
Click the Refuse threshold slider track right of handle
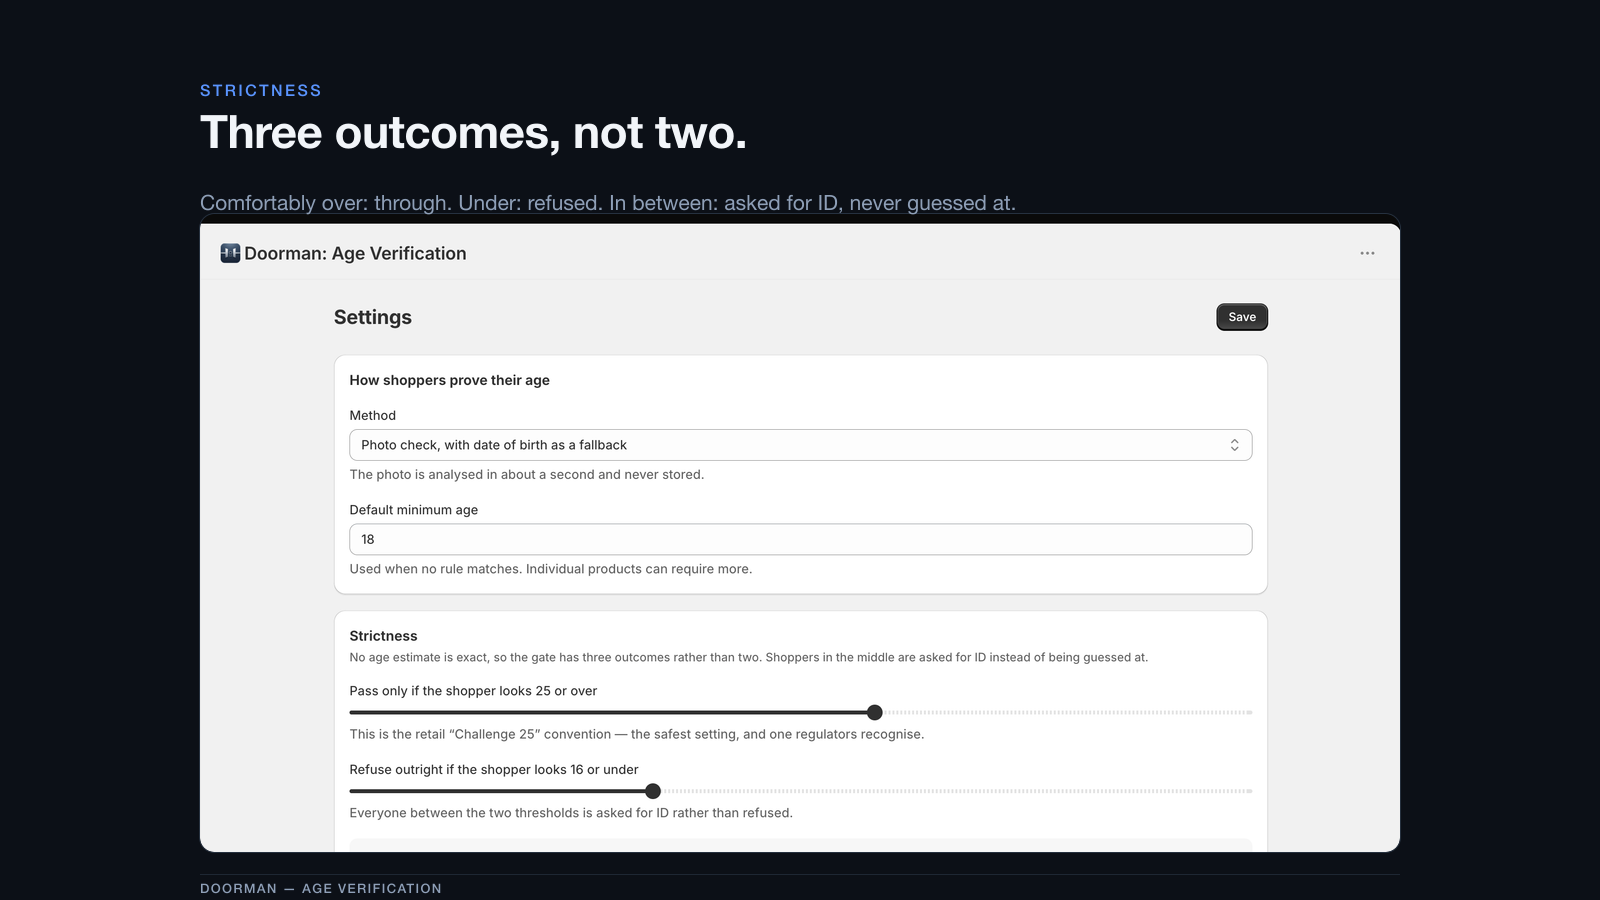956,791
